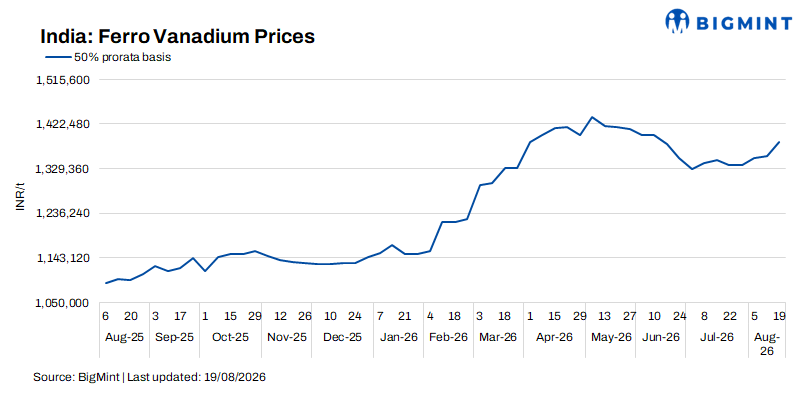Viewport: 800px width, 399px height.
Task: Click the last data point at Aug-26 19
Action: [780, 142]
